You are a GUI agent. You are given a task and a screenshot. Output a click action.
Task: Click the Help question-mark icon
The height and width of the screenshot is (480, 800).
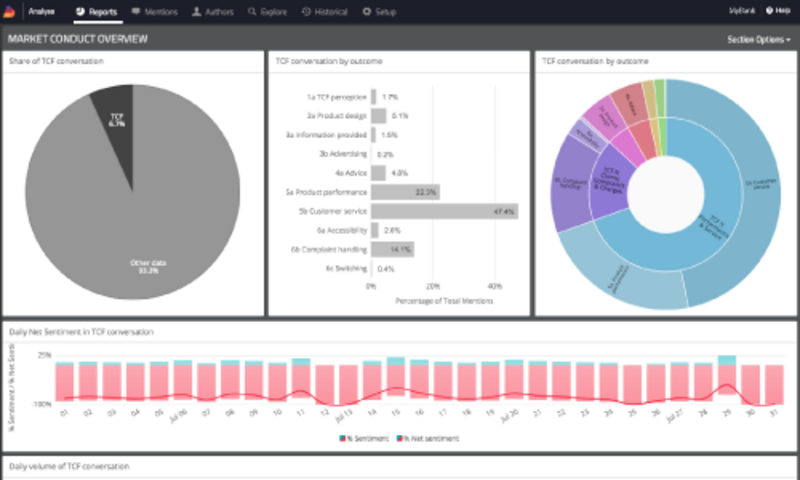769,11
